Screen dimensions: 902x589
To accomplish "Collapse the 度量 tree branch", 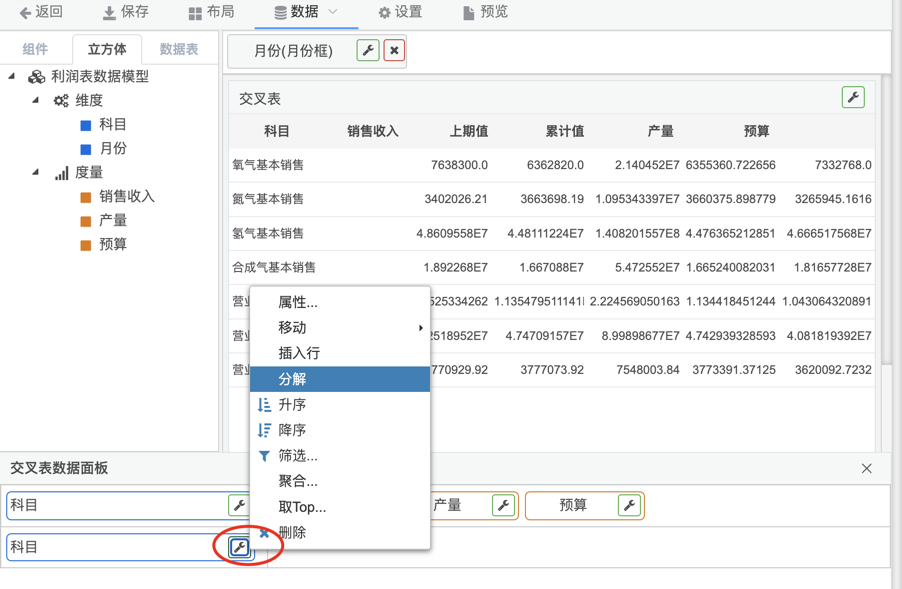I will (x=36, y=172).
